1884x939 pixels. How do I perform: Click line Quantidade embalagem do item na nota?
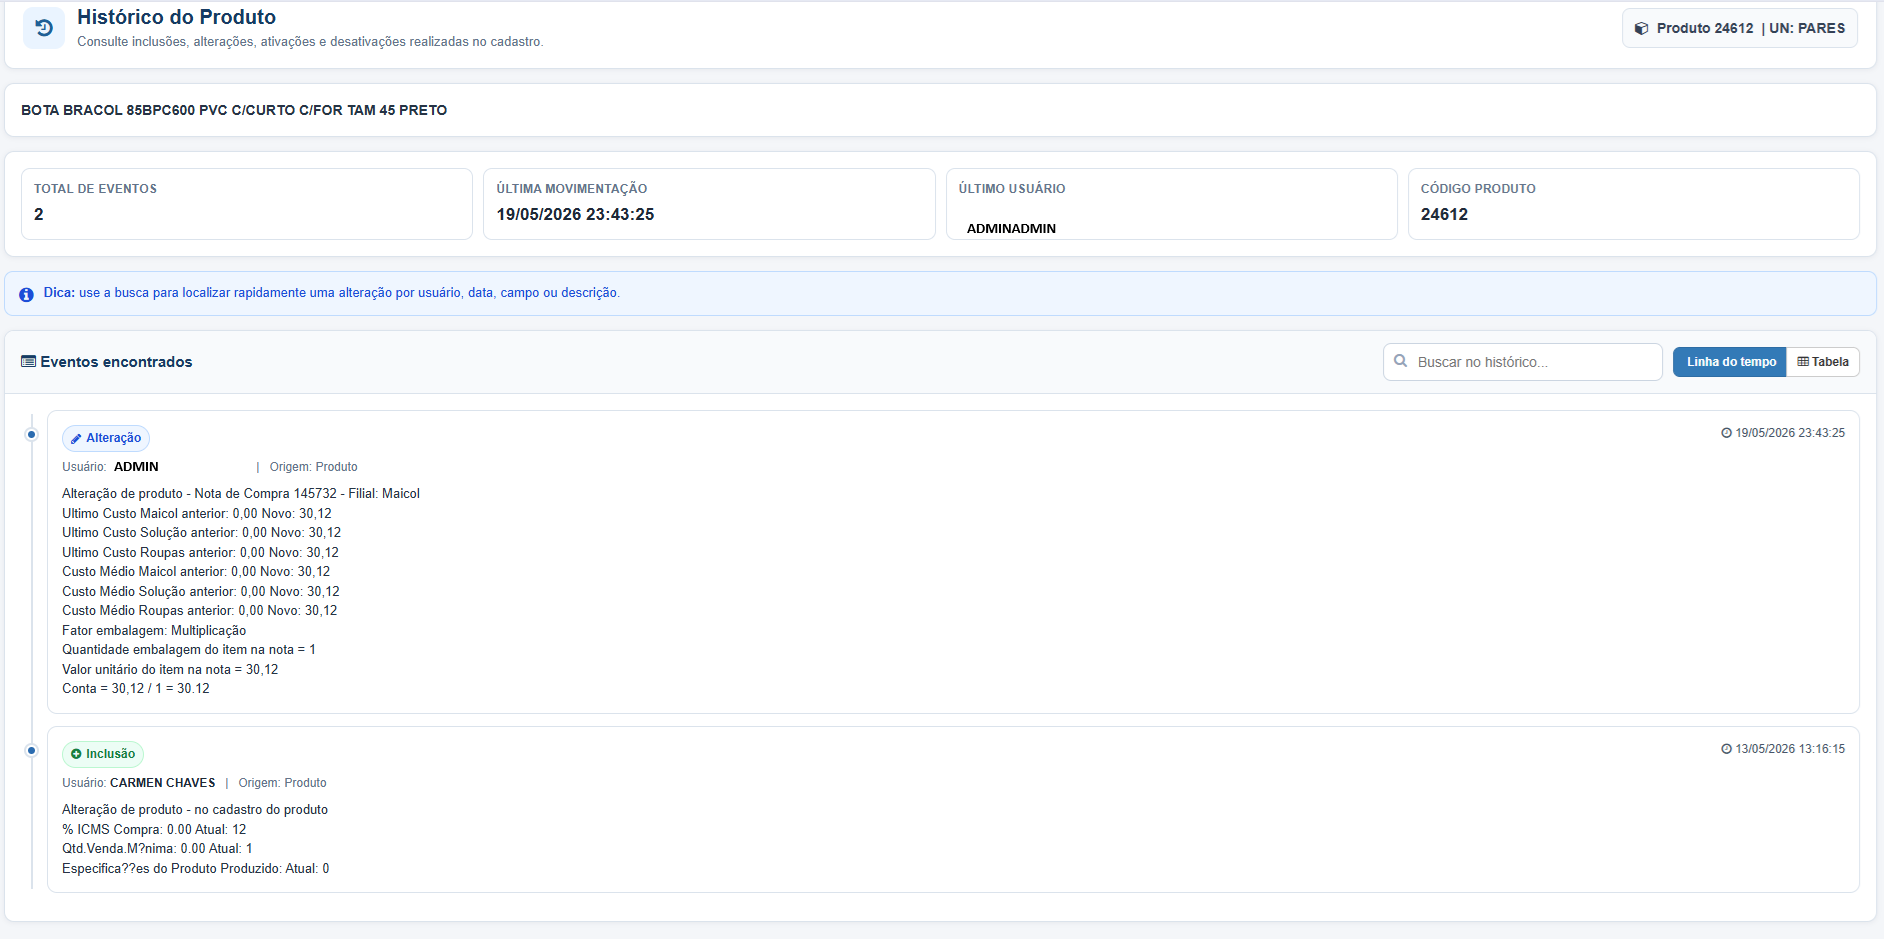(x=189, y=650)
